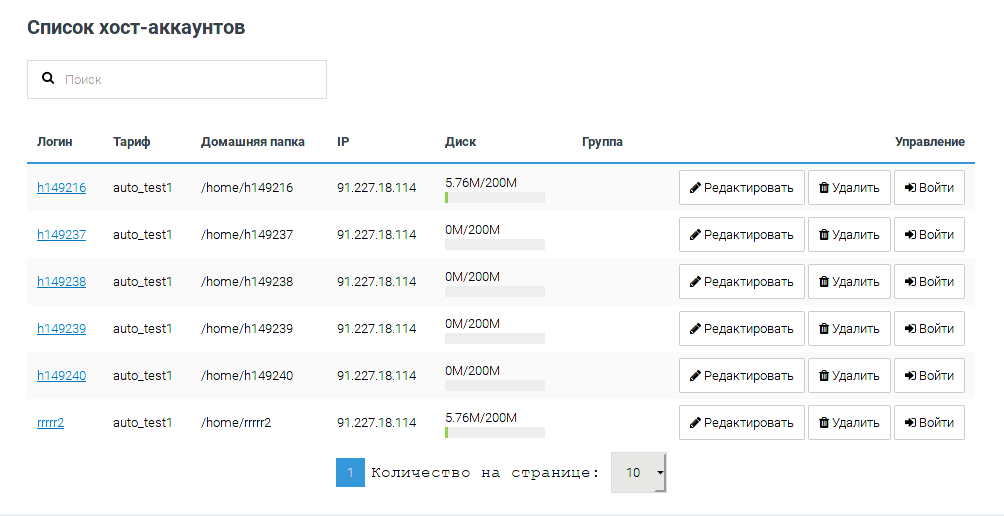Image resolution: width=1004 pixels, height=516 pixels.
Task: Click pencil icon in h149239 row
Action: (x=696, y=329)
